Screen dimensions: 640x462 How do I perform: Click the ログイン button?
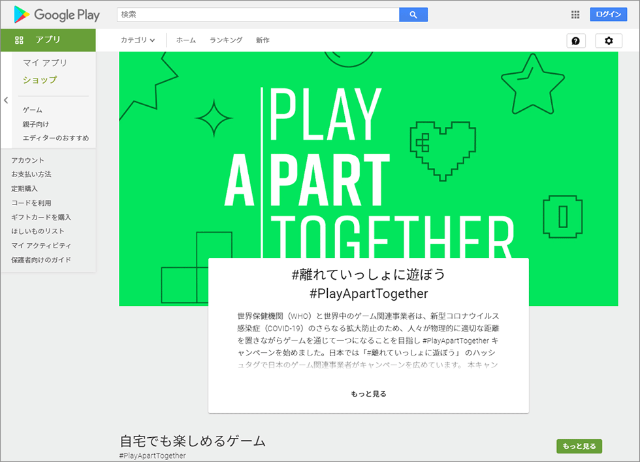[608, 15]
